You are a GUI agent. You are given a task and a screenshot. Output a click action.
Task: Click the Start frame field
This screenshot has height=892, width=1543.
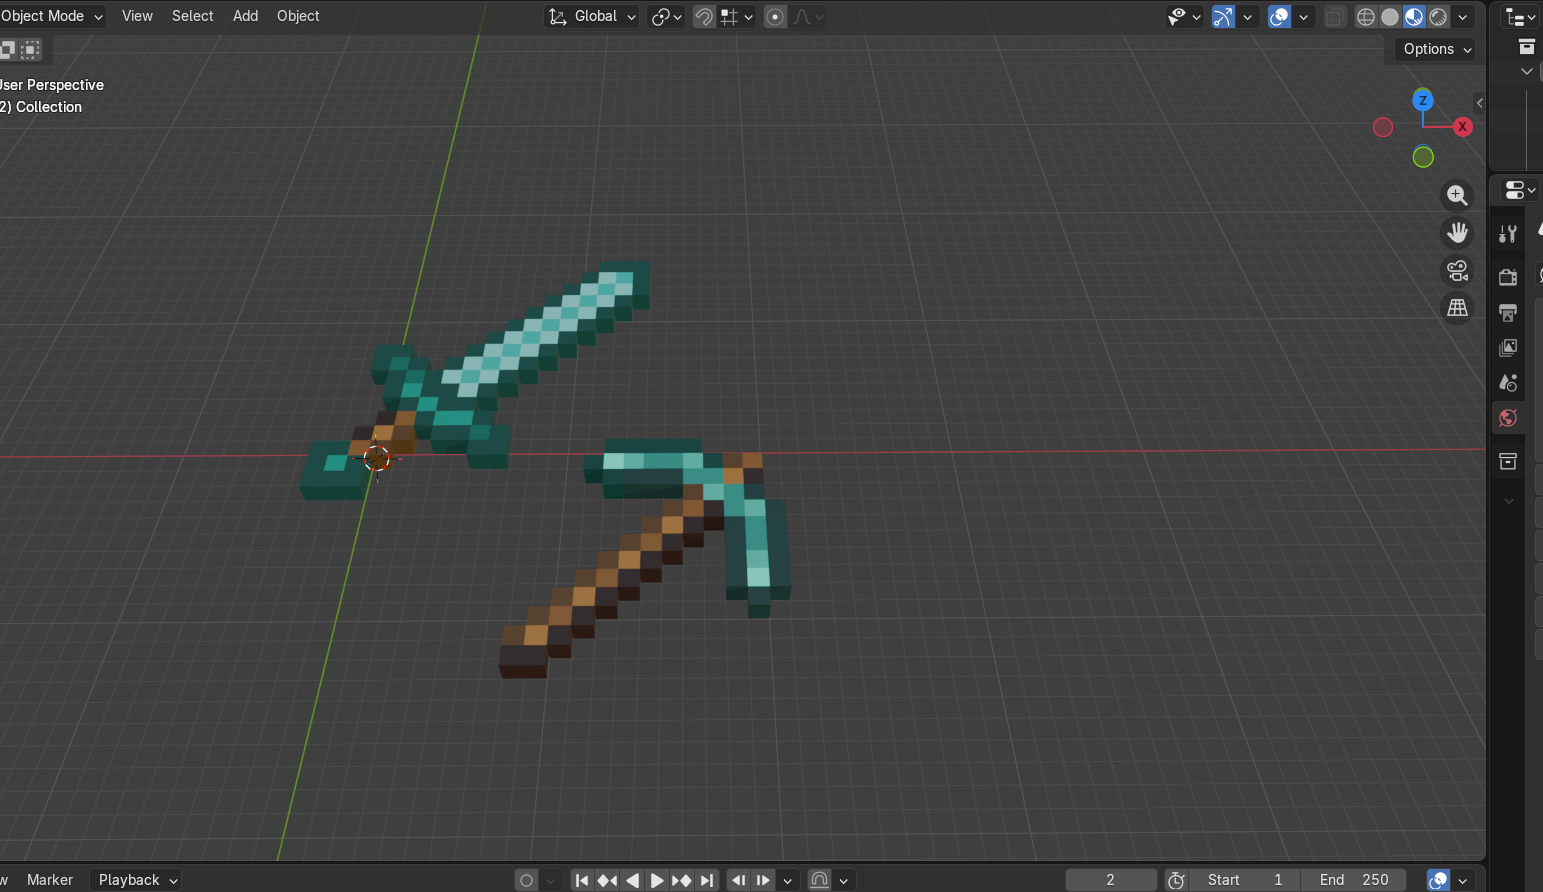(x=1245, y=880)
